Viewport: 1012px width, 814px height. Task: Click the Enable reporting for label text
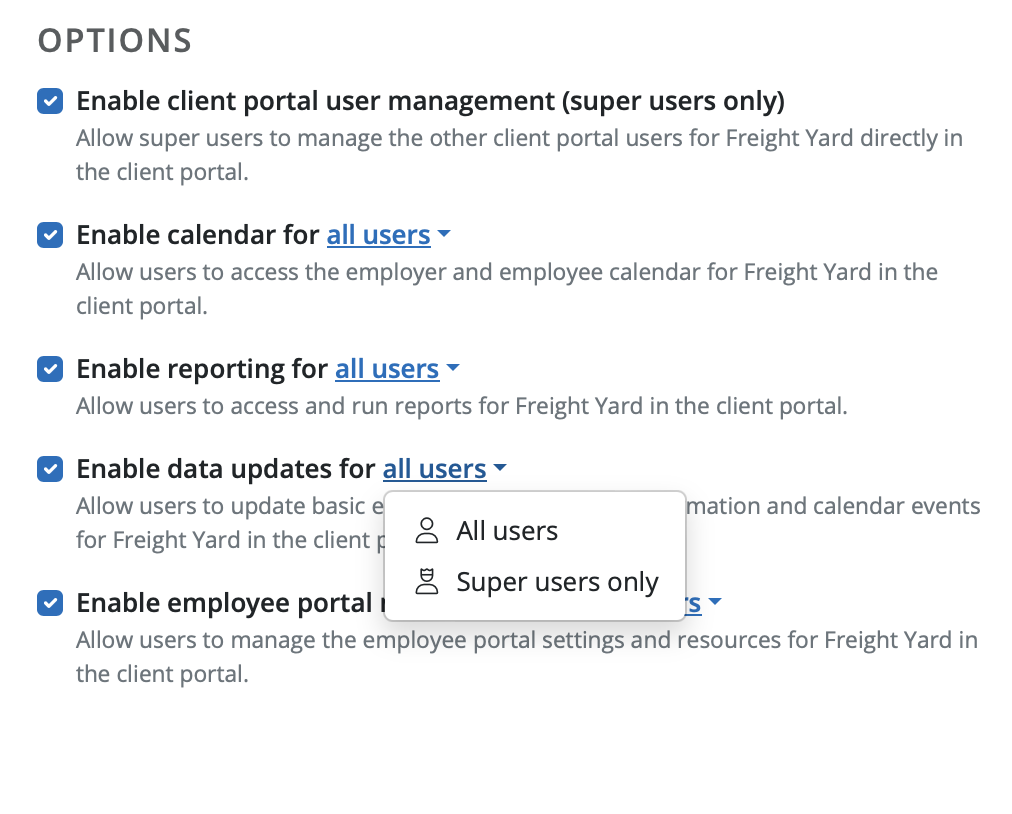(201, 369)
